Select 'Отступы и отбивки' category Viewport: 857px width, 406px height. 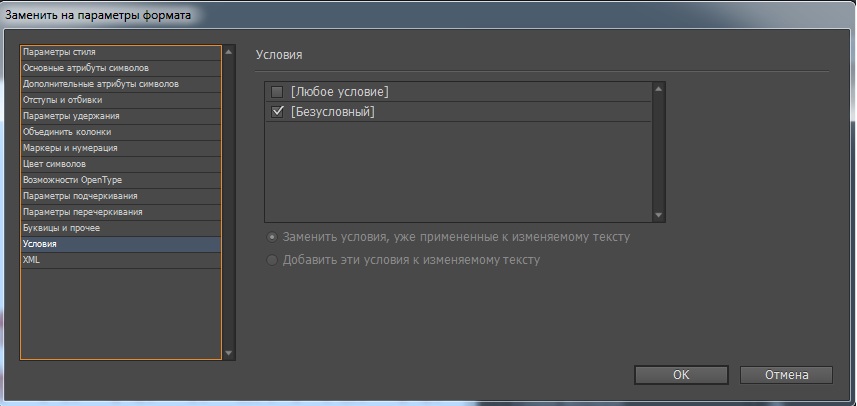click(x=121, y=100)
